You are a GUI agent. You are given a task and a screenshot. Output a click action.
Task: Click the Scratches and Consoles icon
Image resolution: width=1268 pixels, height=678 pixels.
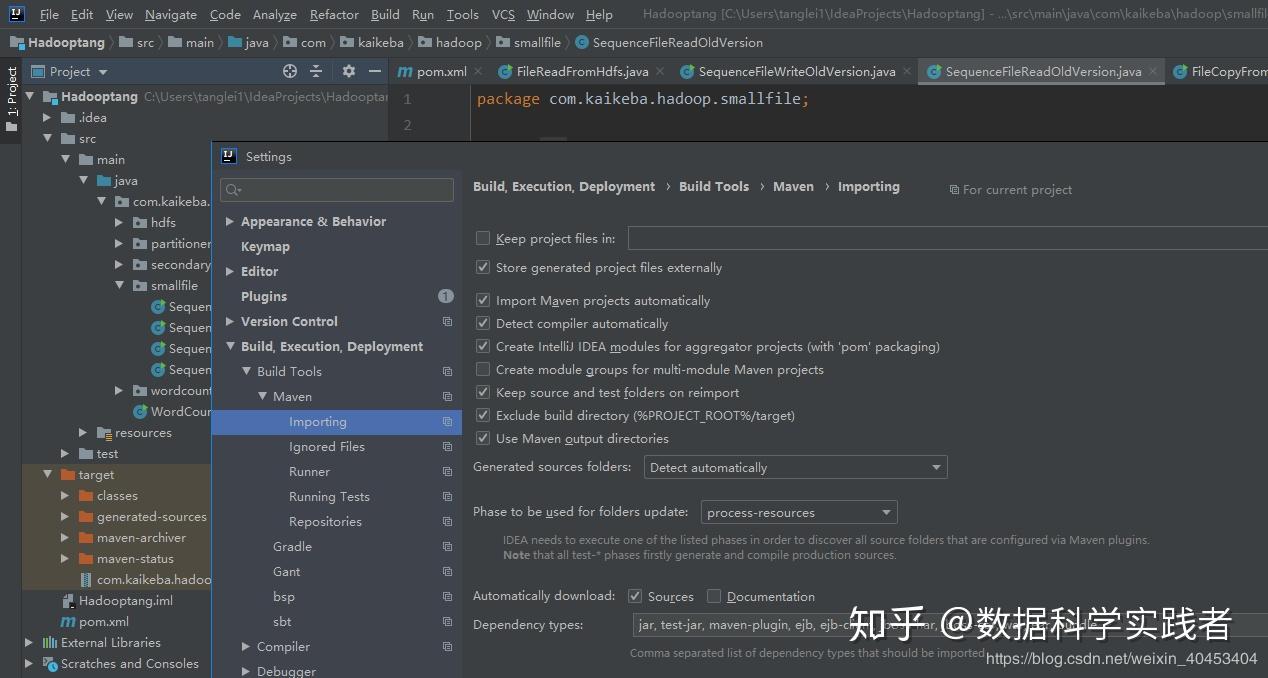click(x=51, y=664)
